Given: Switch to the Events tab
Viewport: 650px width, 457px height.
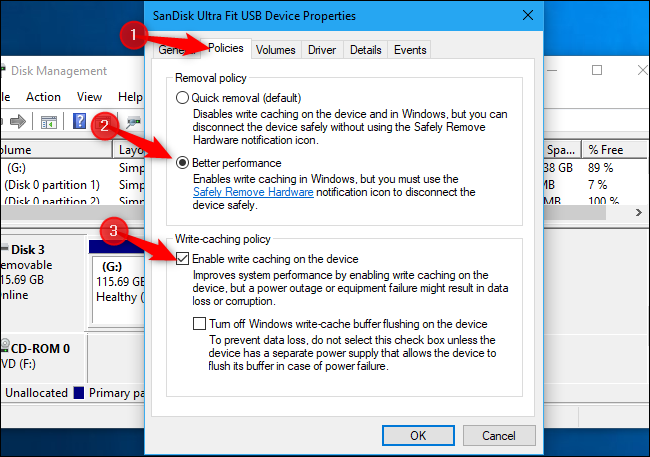Looking at the screenshot, I should [410, 50].
